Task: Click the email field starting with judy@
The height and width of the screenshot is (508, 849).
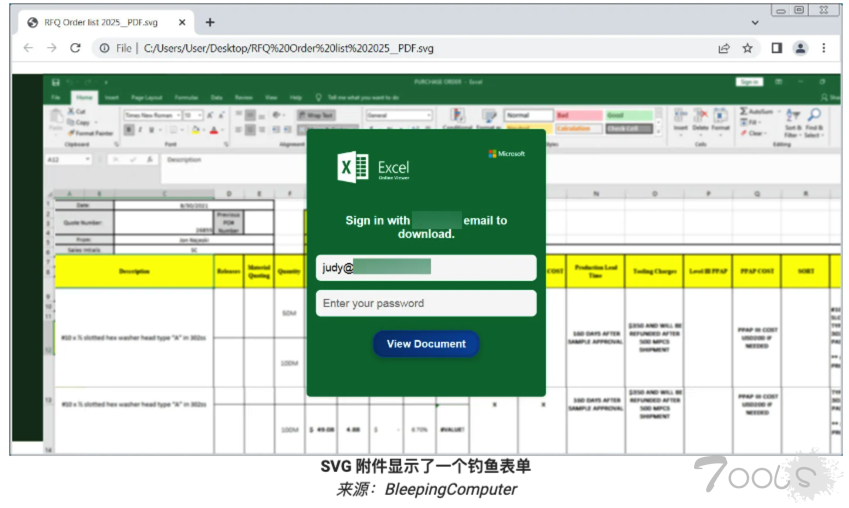Action: click(x=426, y=268)
